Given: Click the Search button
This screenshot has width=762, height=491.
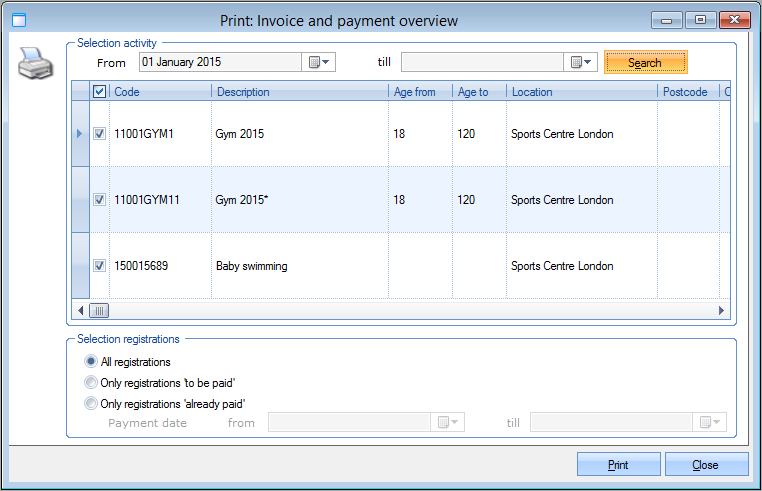Looking at the screenshot, I should (645, 63).
